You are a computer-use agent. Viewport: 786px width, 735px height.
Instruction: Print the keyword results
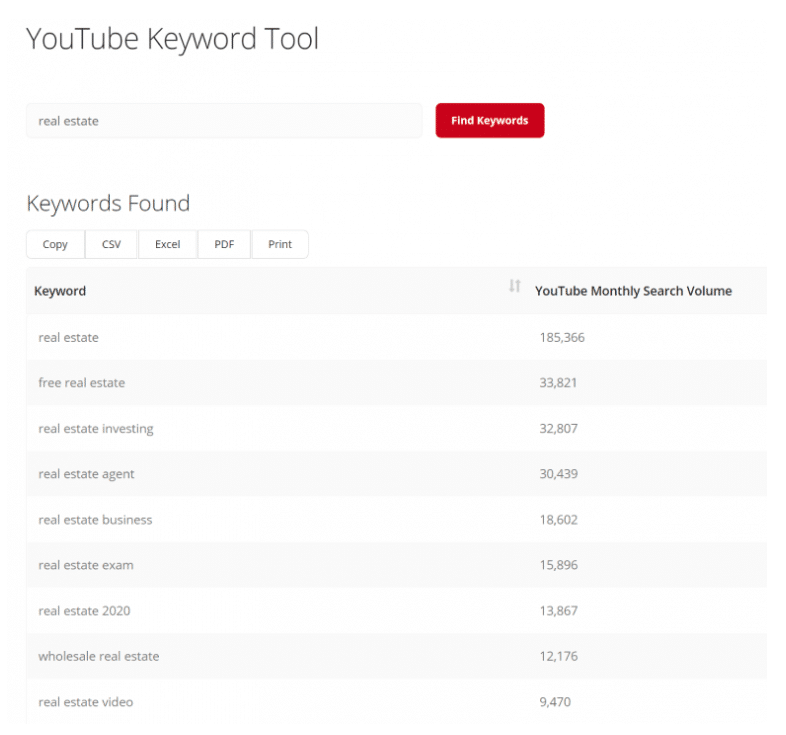pyautogui.click(x=280, y=244)
